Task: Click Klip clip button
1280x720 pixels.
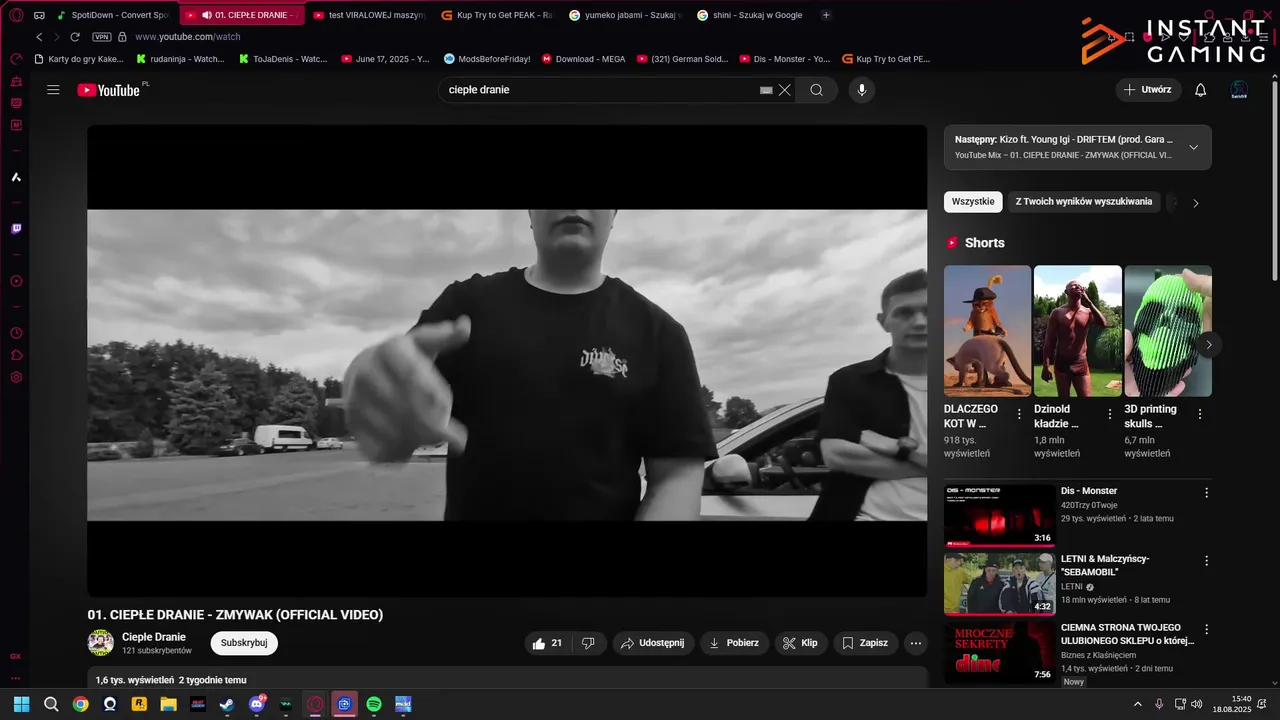Action: 800,643
